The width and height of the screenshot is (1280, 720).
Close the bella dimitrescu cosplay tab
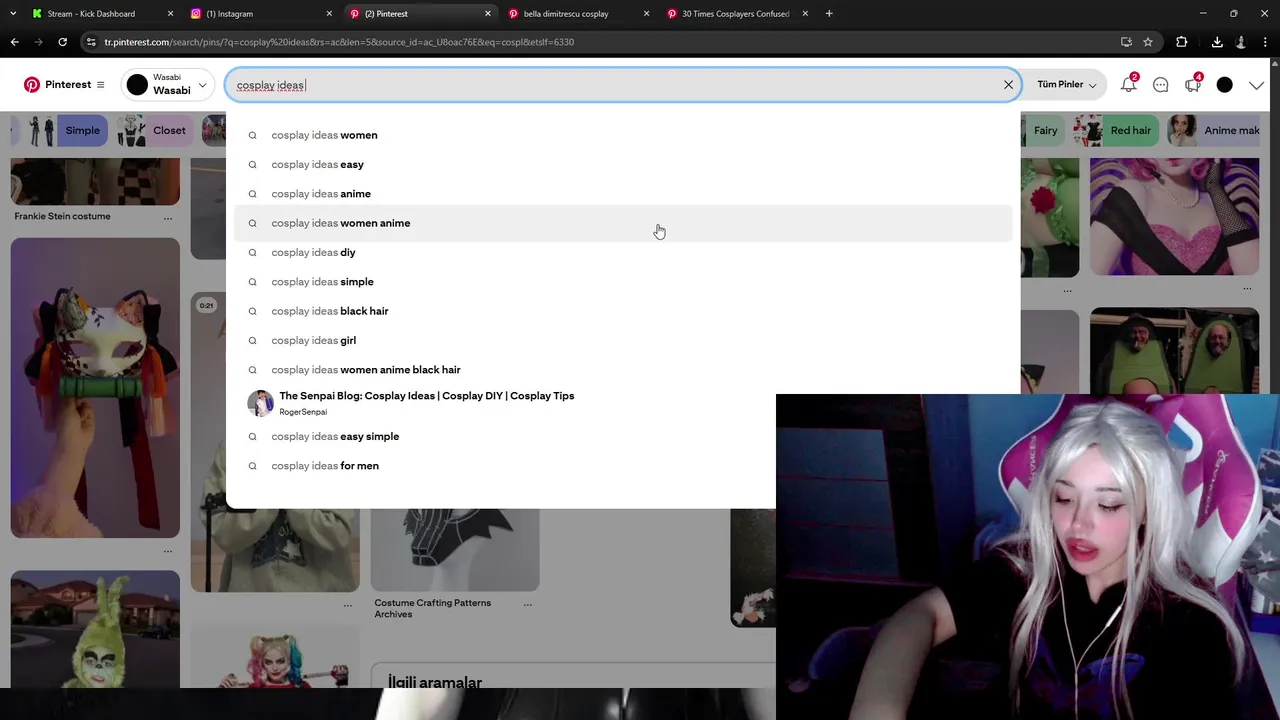tap(646, 14)
